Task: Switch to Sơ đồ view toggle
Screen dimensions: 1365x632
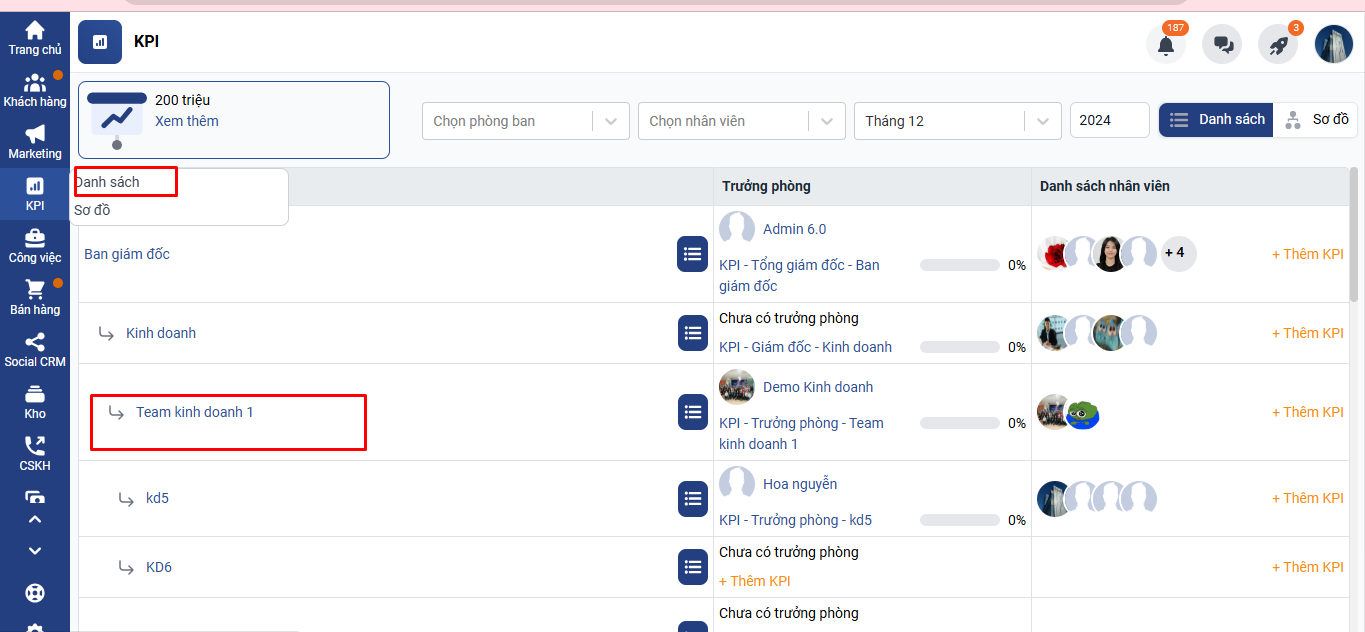Action: (x=1316, y=120)
